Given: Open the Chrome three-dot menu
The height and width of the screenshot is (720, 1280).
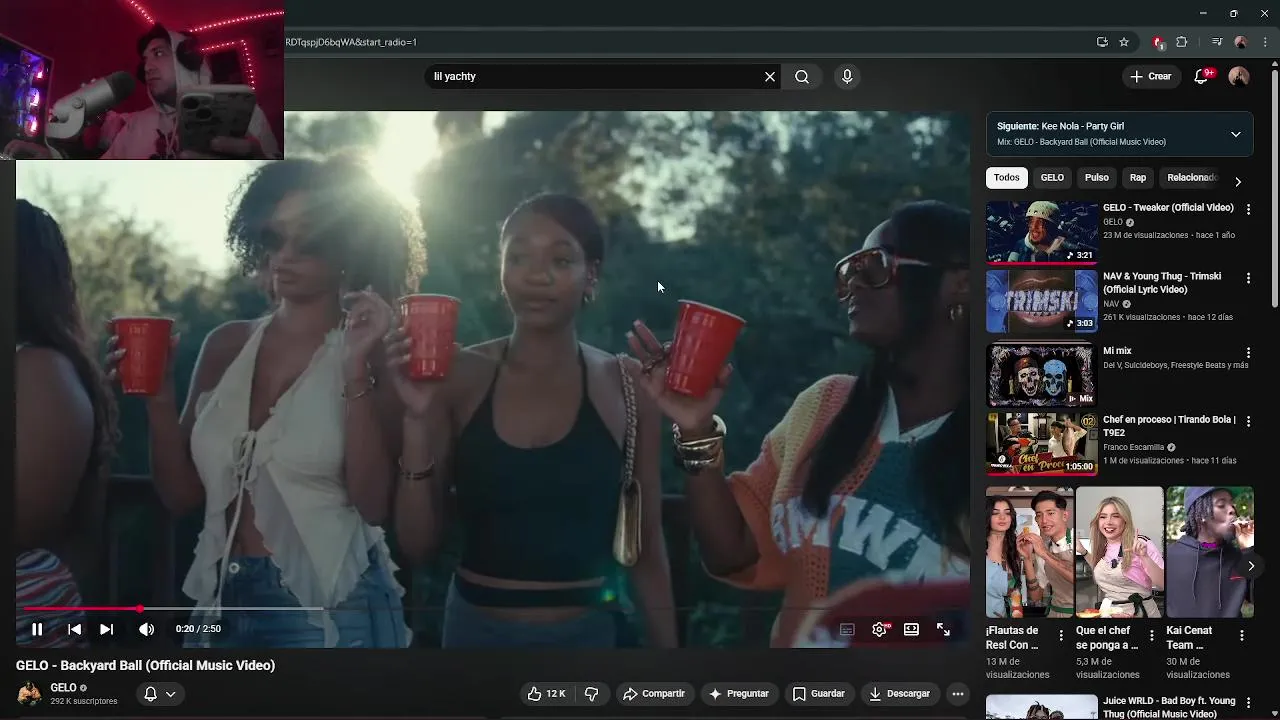Looking at the screenshot, I should pyautogui.click(x=1265, y=42).
